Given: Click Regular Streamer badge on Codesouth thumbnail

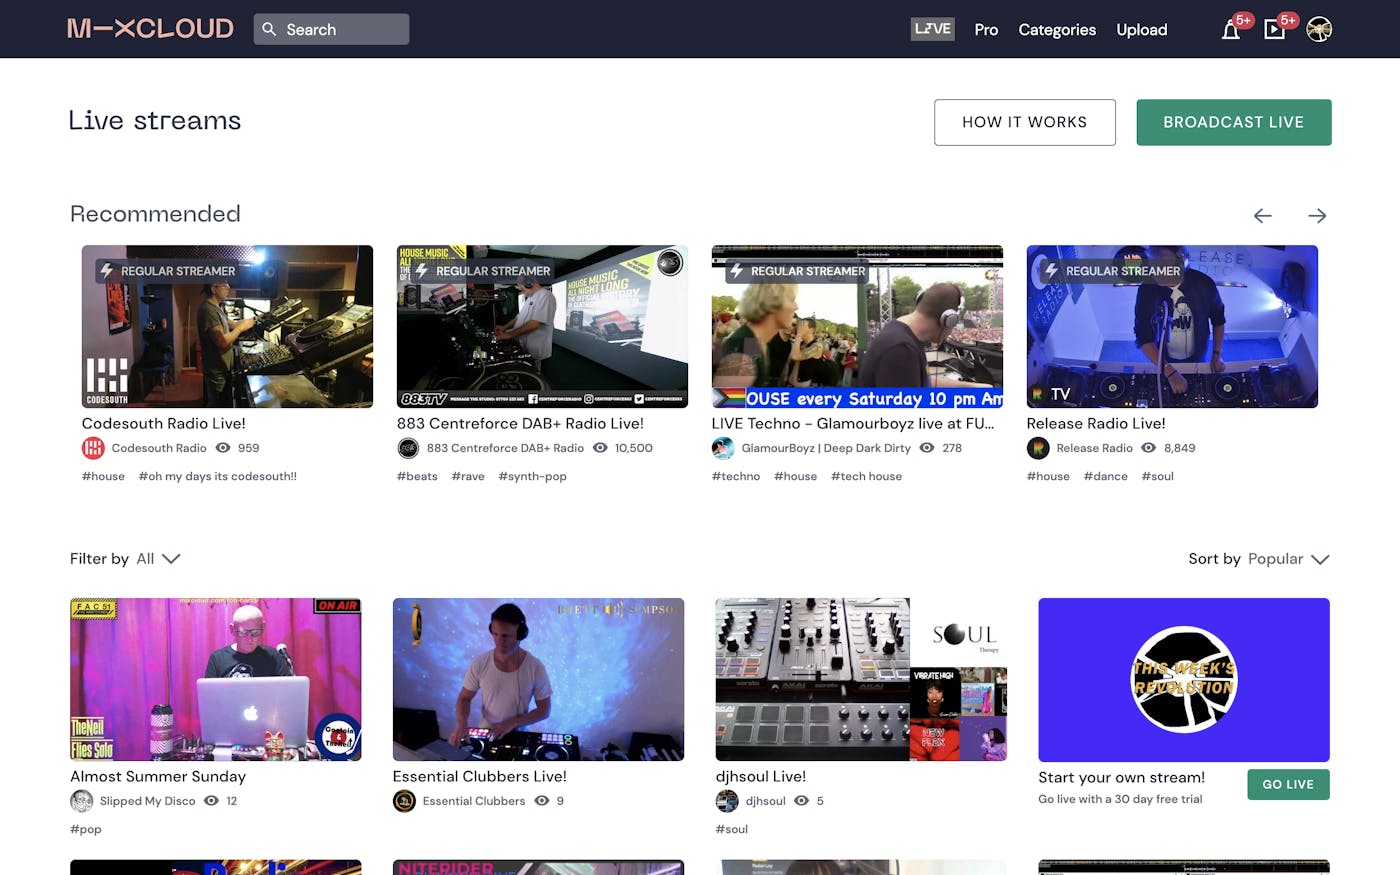Looking at the screenshot, I should (x=167, y=271).
